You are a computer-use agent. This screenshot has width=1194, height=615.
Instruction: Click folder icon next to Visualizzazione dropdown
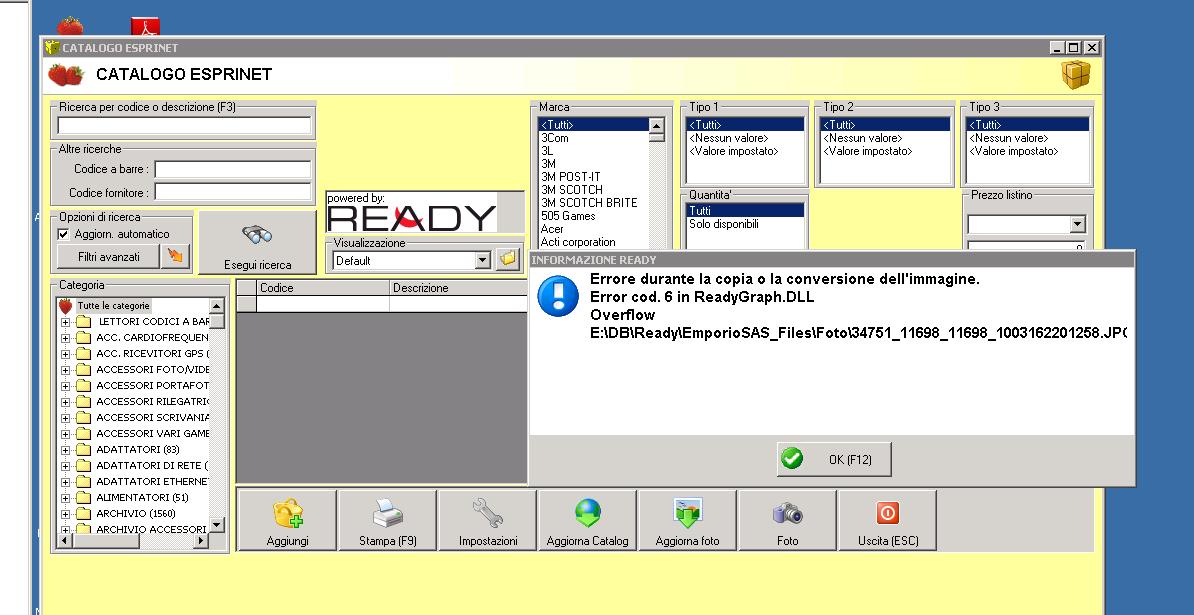(507, 260)
